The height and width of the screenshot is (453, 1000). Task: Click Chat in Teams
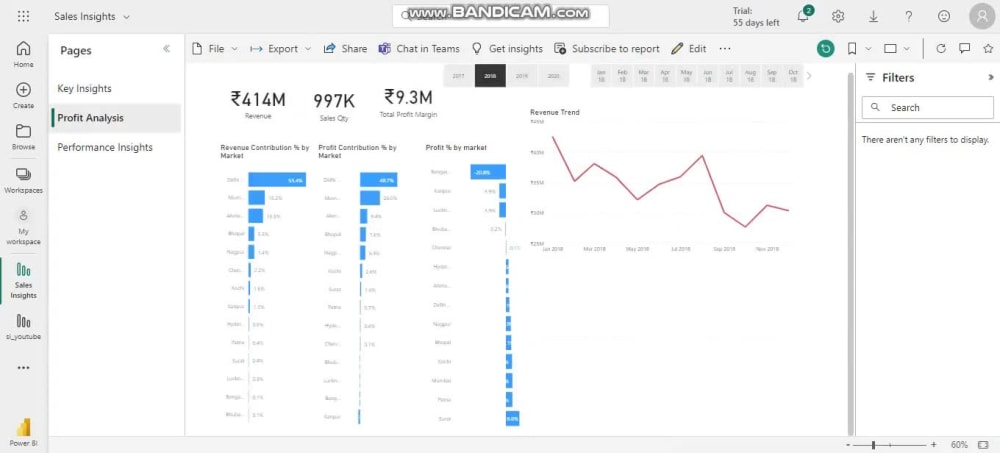[x=419, y=48]
